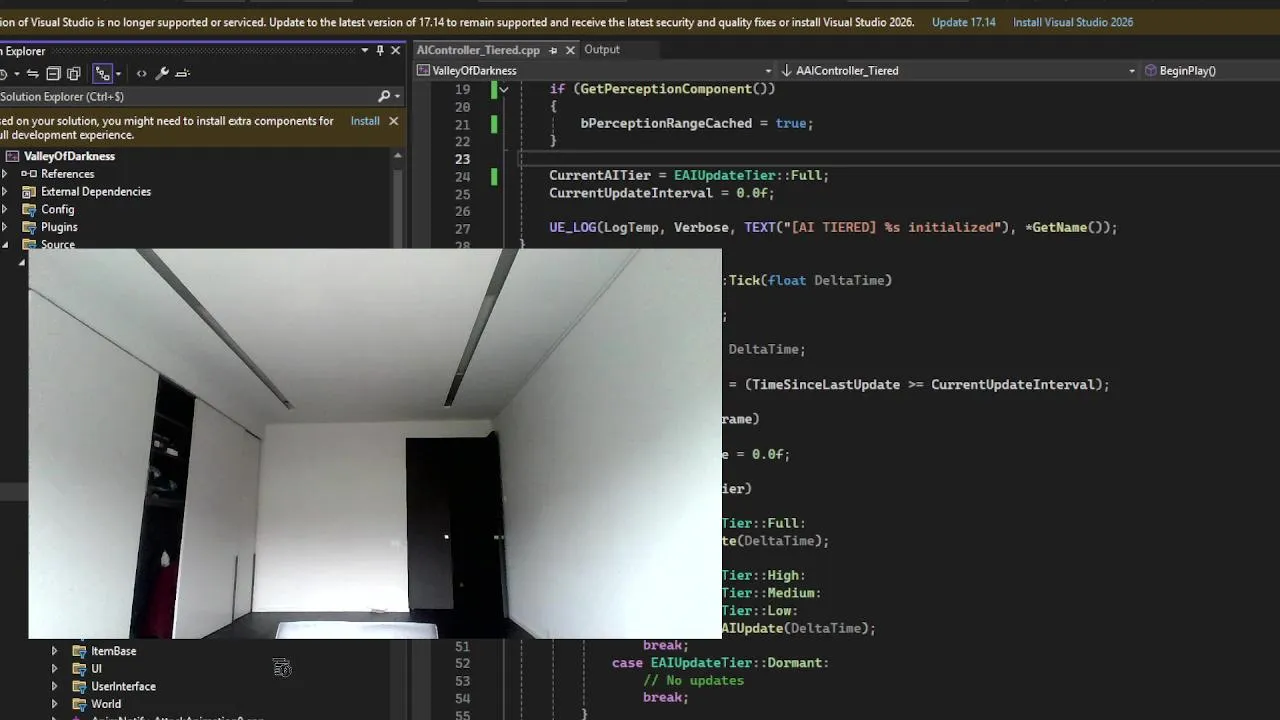Screen dimensions: 1280x720
Task: Expand the UI folder
Action: pyautogui.click(x=54, y=669)
